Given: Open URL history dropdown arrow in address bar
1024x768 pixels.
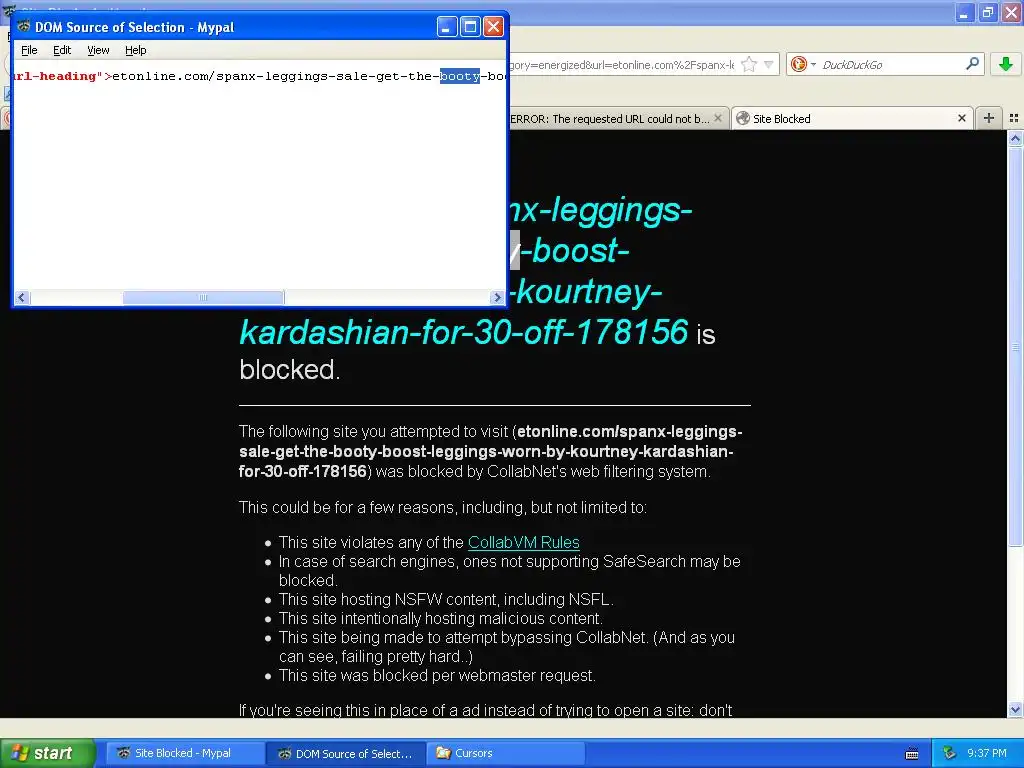Looking at the screenshot, I should click(x=769, y=64).
